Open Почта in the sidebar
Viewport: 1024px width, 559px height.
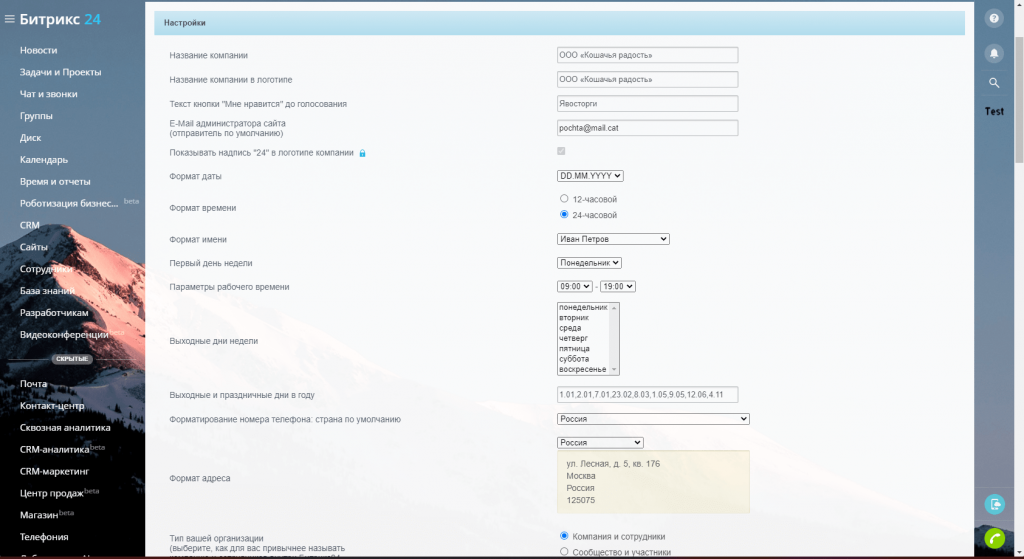tap(33, 384)
